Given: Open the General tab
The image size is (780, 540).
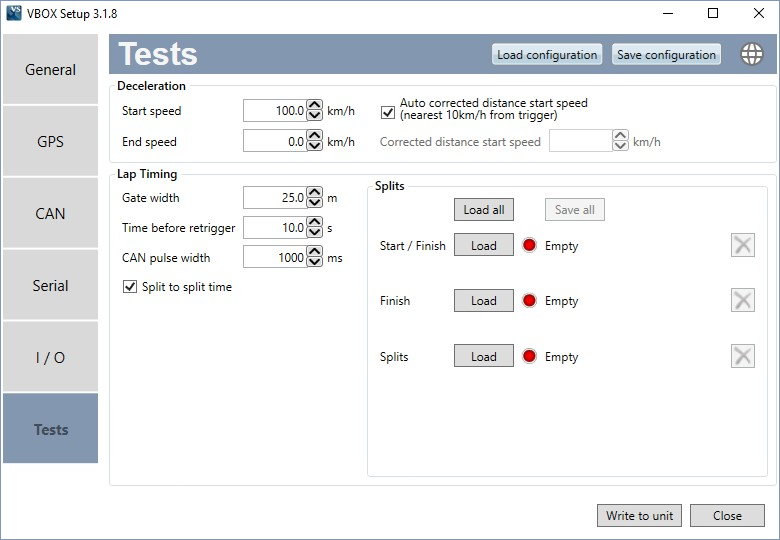Looking at the screenshot, I should tap(50, 70).
